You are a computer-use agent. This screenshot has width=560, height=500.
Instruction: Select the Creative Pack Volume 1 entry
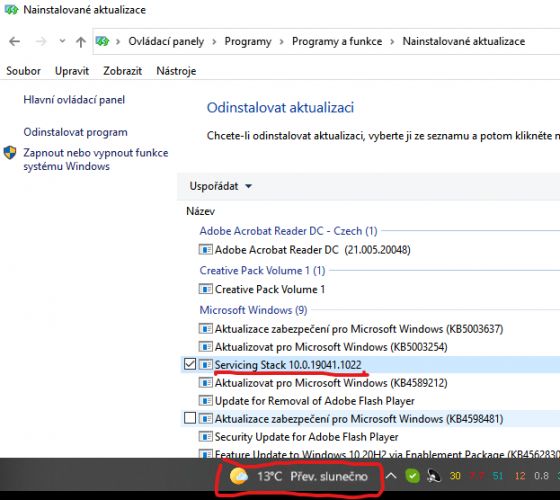coord(270,289)
